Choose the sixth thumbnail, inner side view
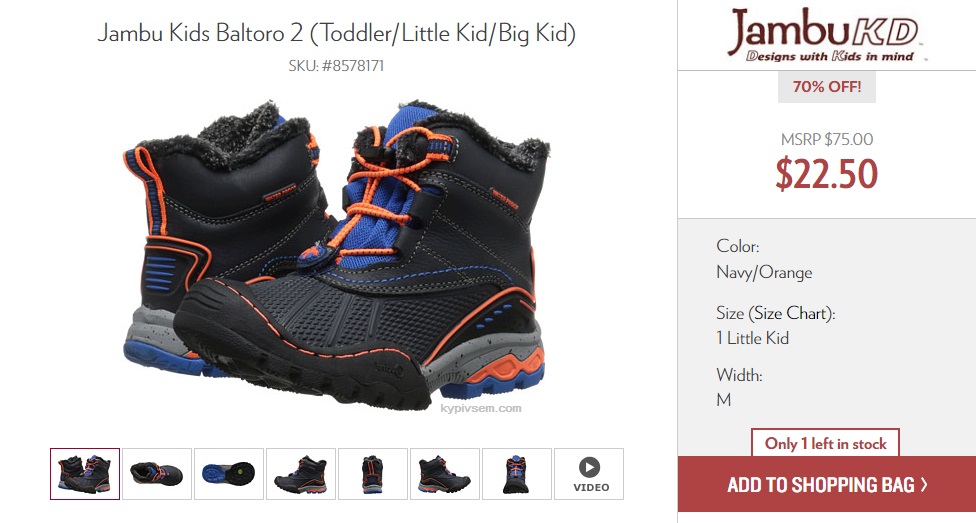This screenshot has height=523, width=976. point(444,474)
